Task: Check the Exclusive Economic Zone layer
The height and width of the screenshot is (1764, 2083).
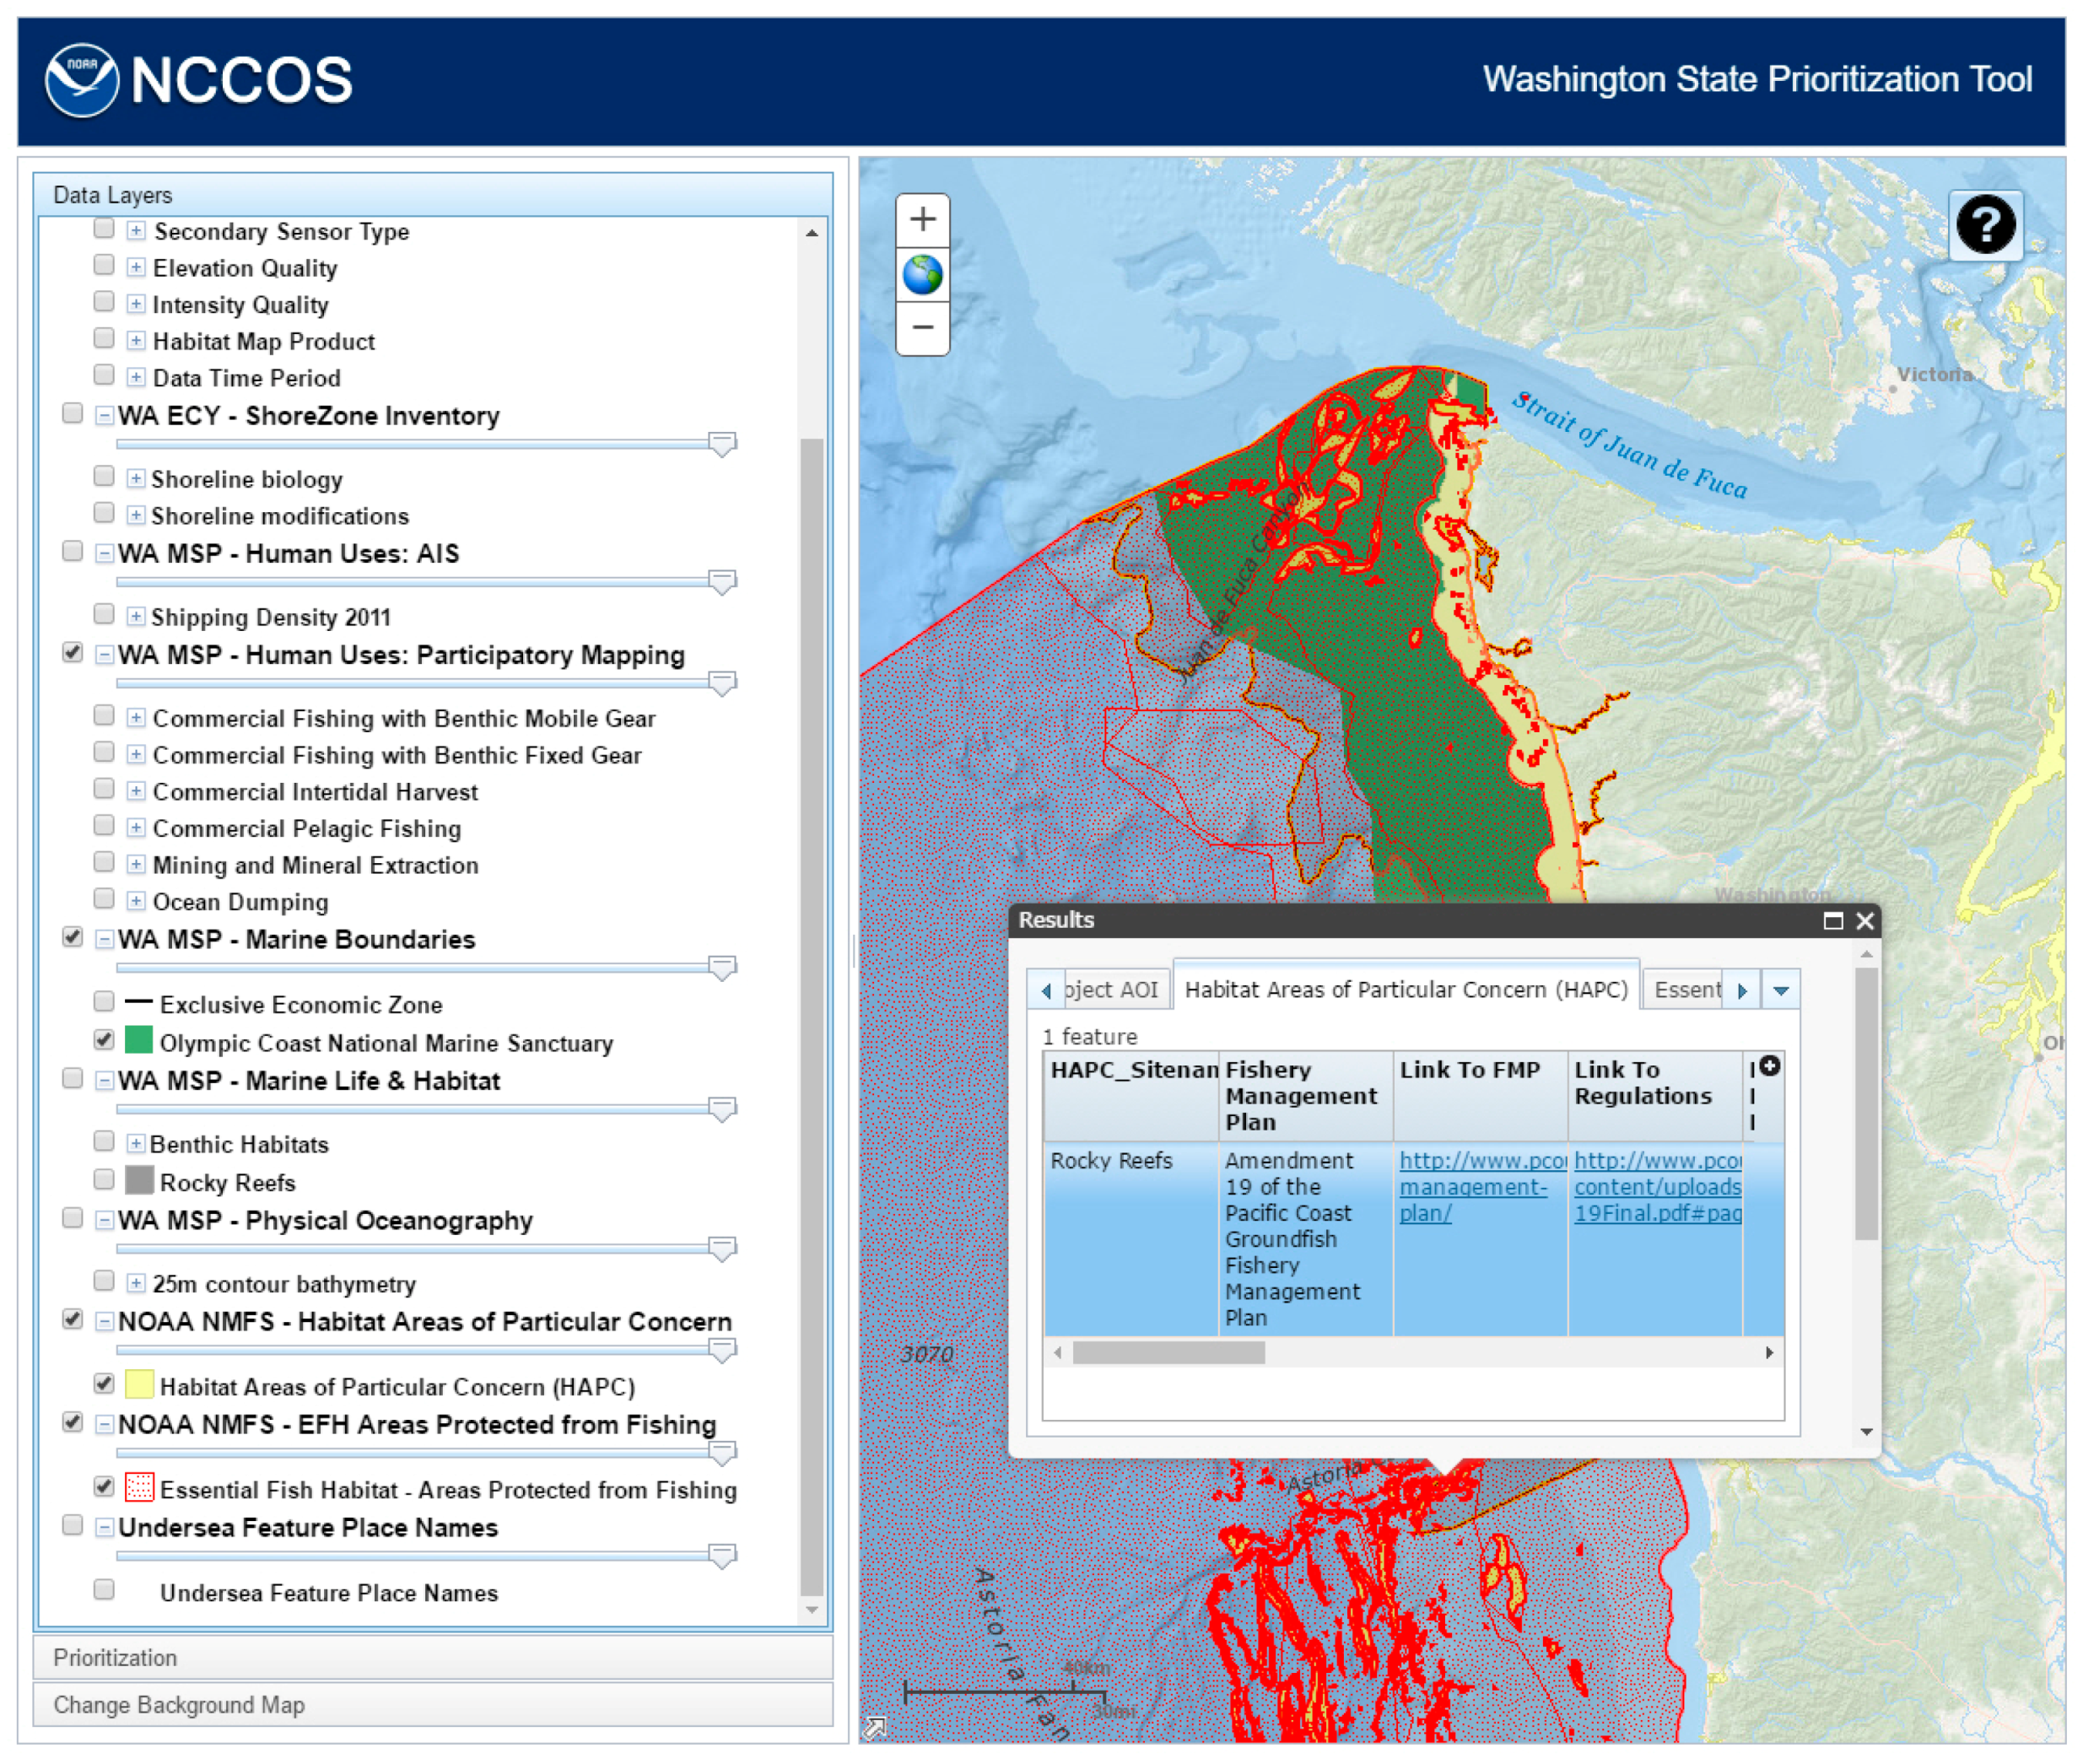Action: coord(104,1001)
